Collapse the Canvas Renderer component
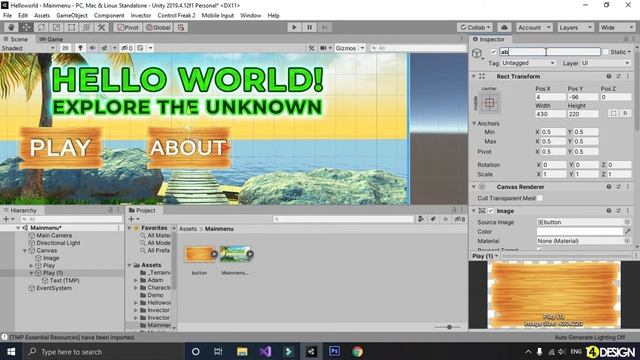This screenshot has width=640, height=360. [474, 187]
